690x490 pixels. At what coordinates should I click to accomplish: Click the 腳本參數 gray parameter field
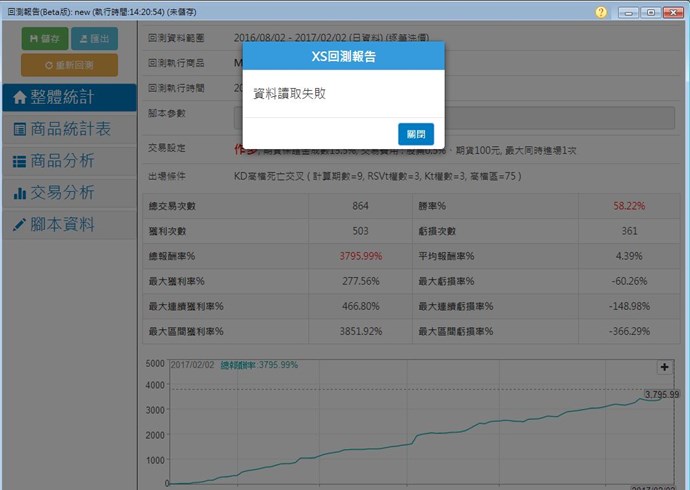(453, 117)
